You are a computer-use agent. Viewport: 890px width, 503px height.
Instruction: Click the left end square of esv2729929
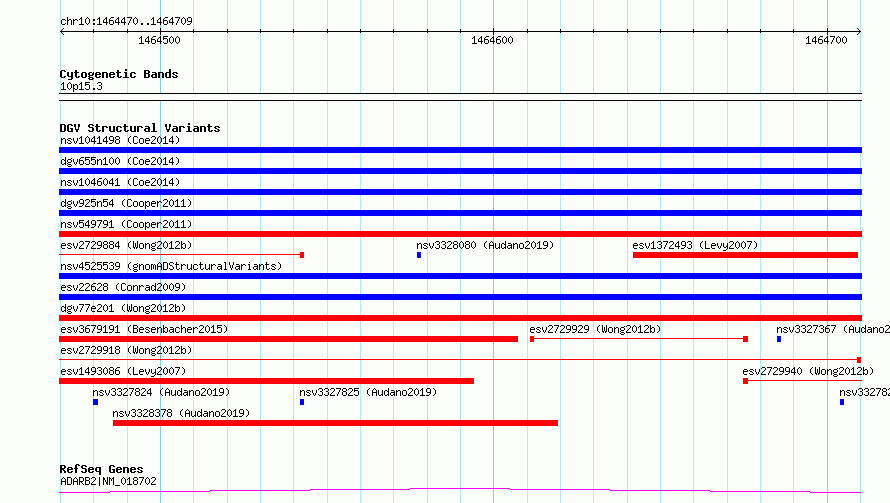[x=532, y=339]
